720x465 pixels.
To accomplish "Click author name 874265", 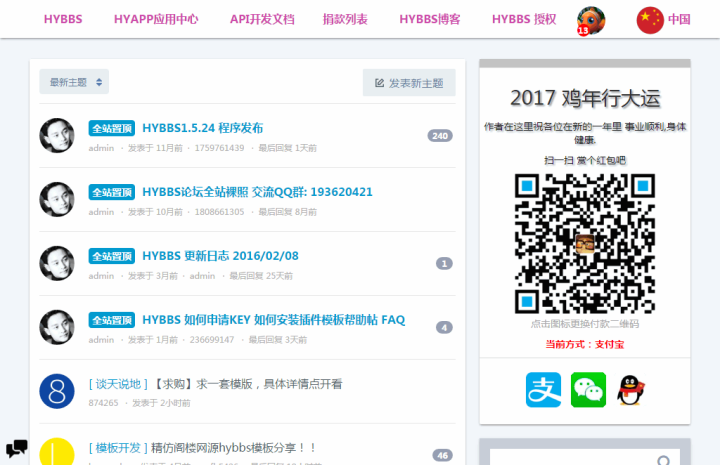I will tap(103, 403).
